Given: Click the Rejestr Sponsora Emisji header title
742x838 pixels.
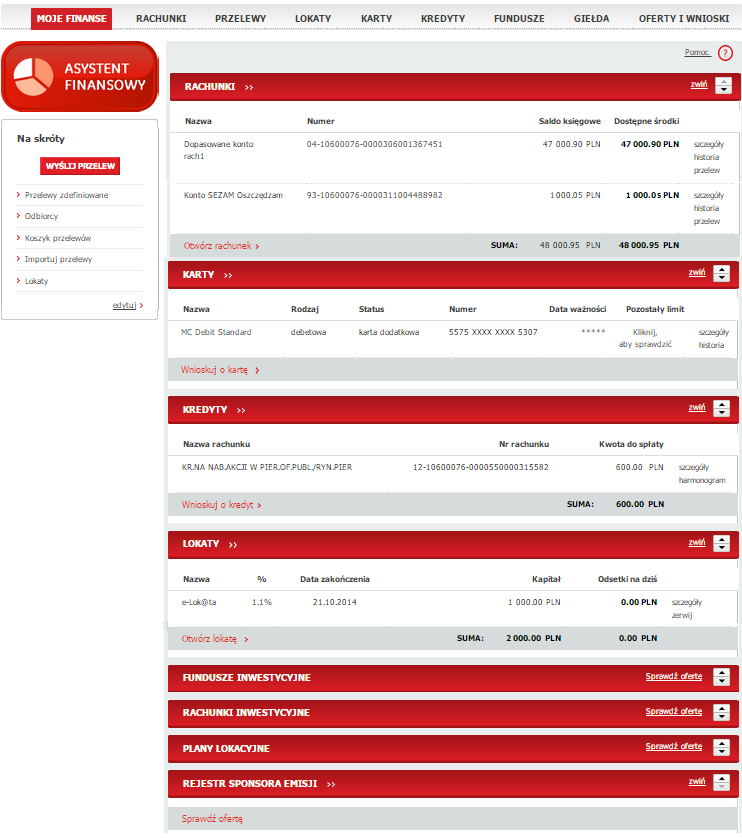Looking at the screenshot, I should [x=250, y=784].
